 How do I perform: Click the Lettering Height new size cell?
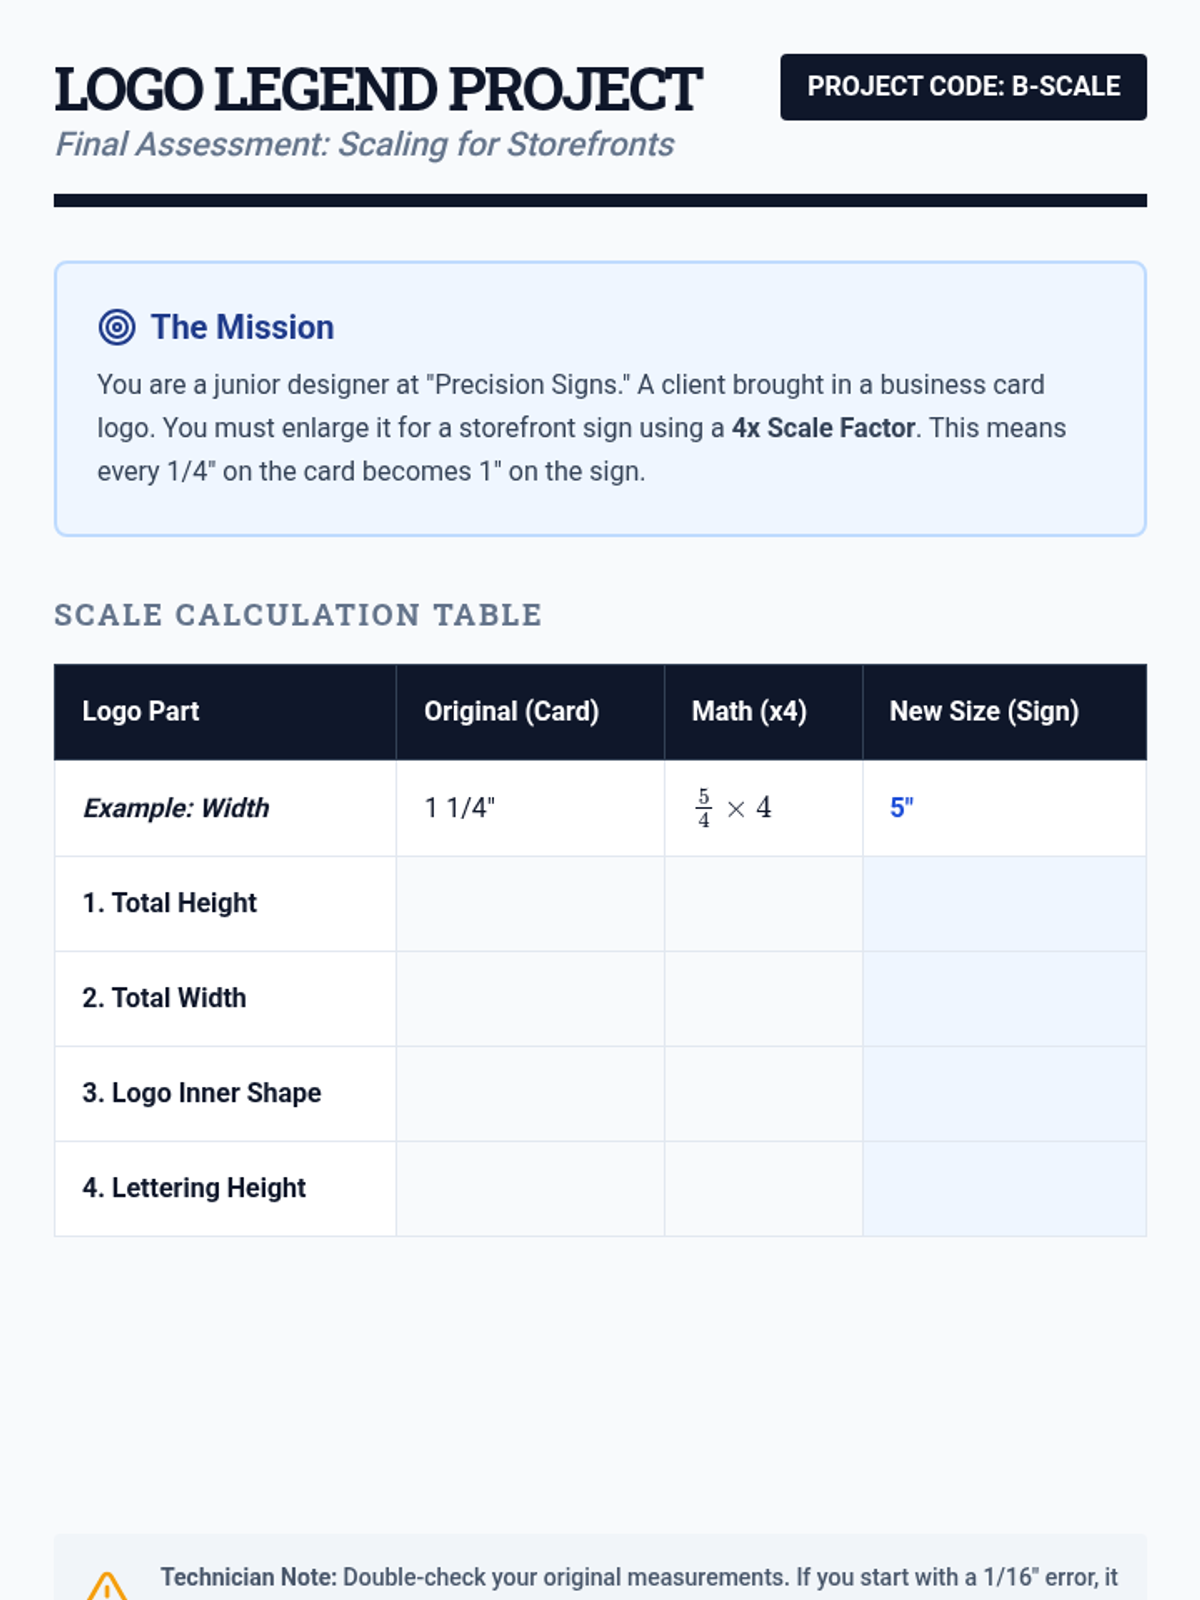[x=1004, y=1188]
